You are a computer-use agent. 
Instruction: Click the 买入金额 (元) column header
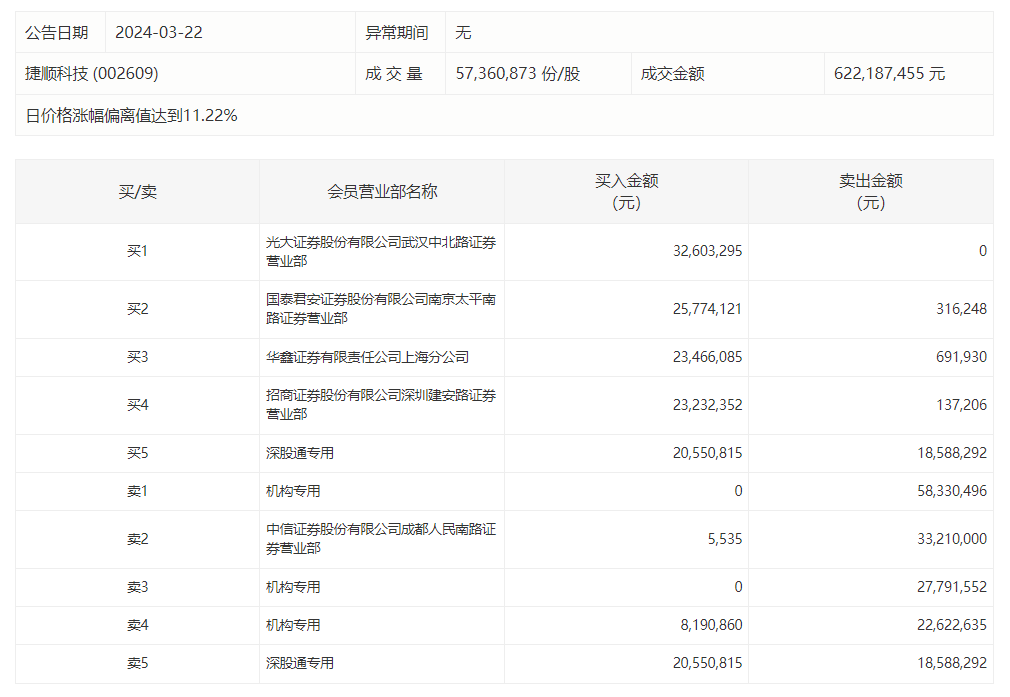pos(626,191)
